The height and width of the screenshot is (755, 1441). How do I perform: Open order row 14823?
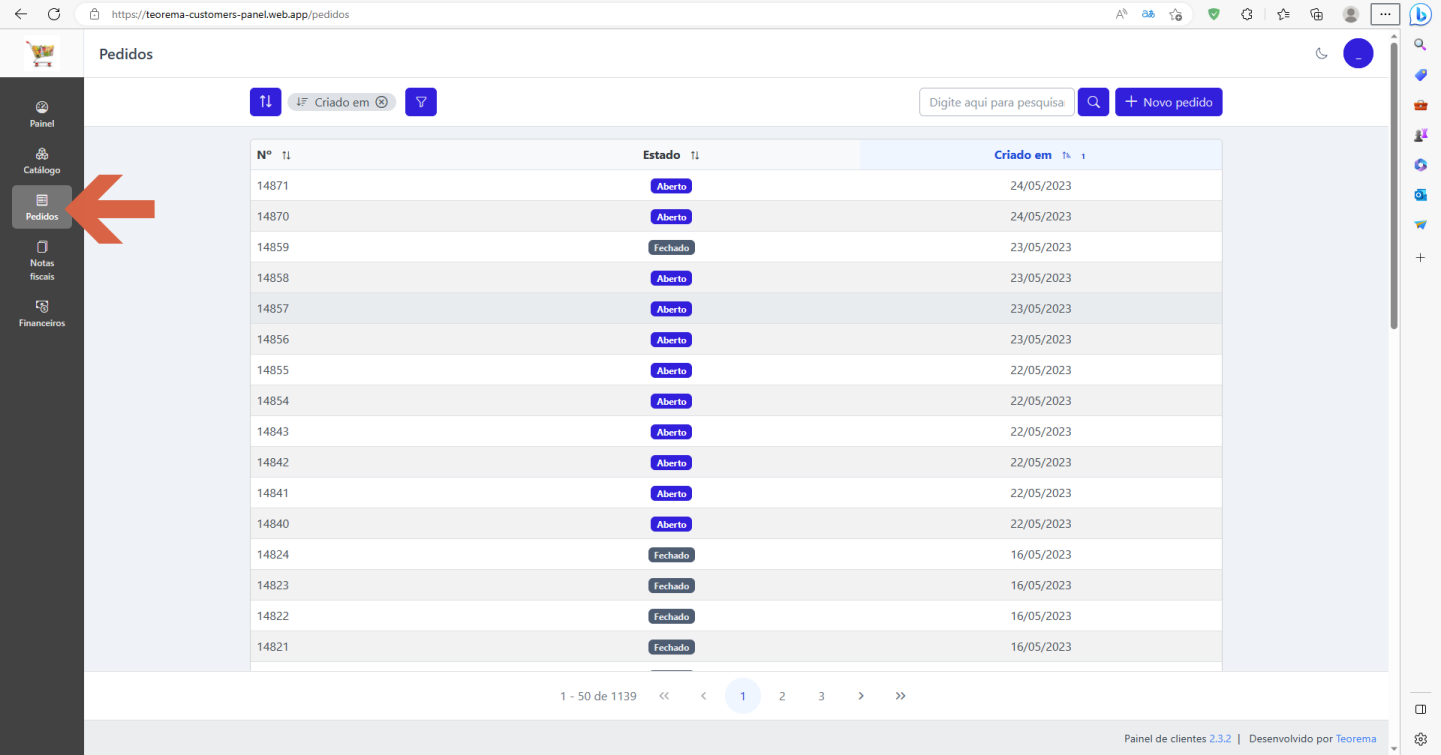coord(736,585)
